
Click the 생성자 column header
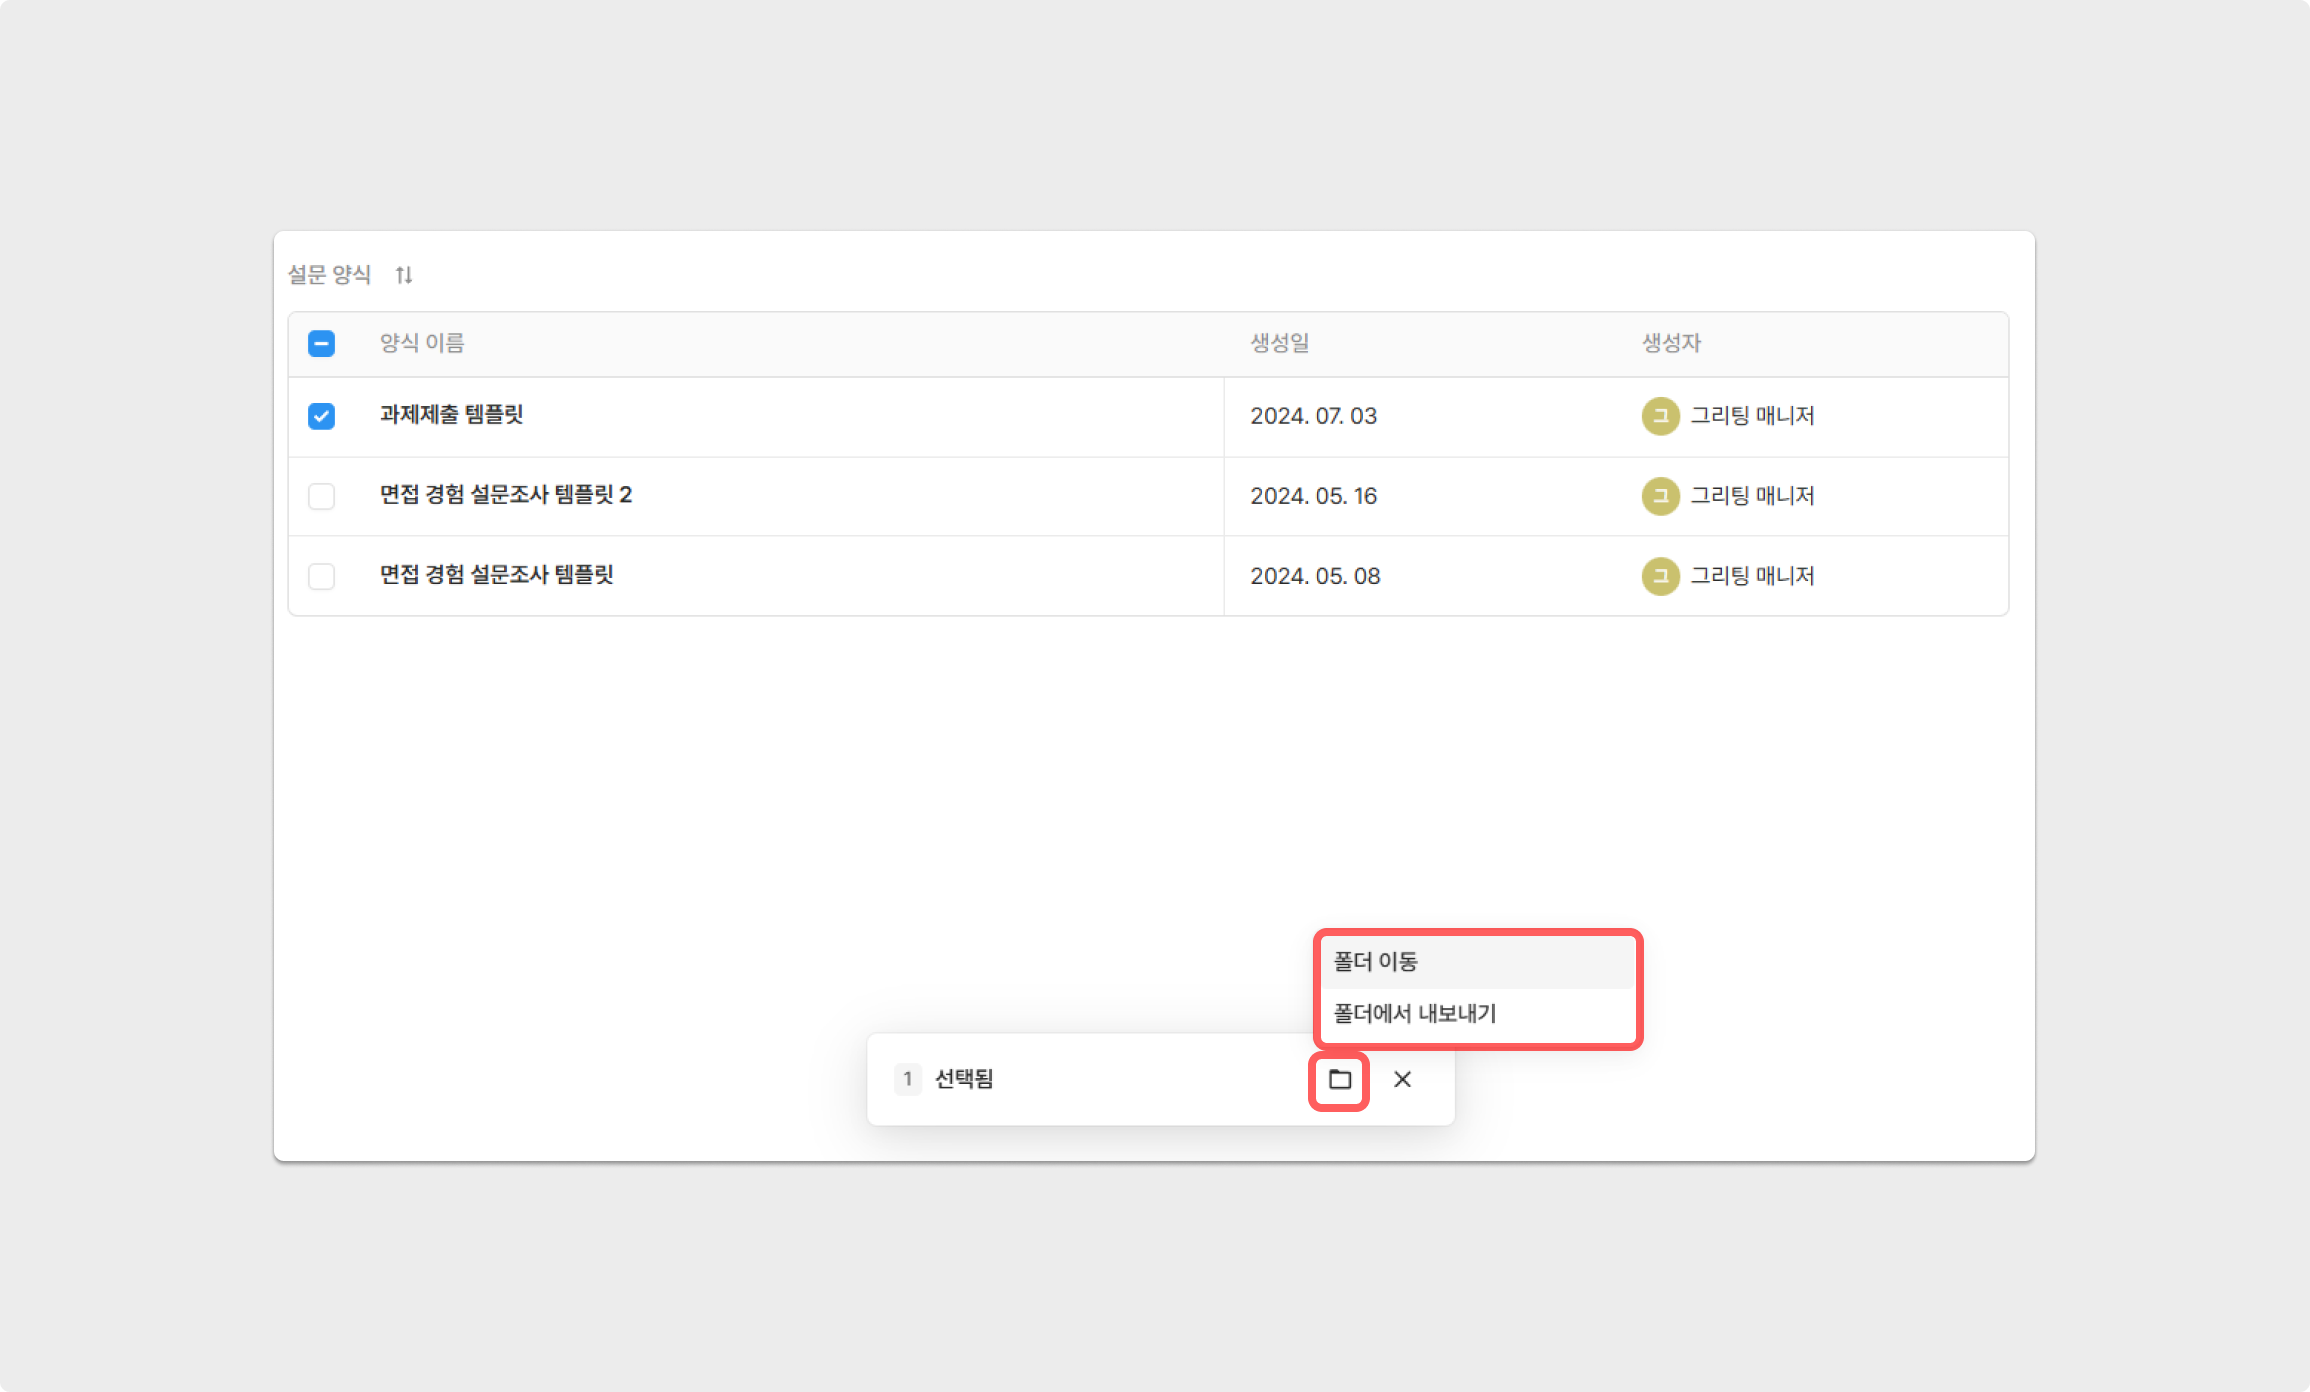pyautogui.click(x=1671, y=343)
